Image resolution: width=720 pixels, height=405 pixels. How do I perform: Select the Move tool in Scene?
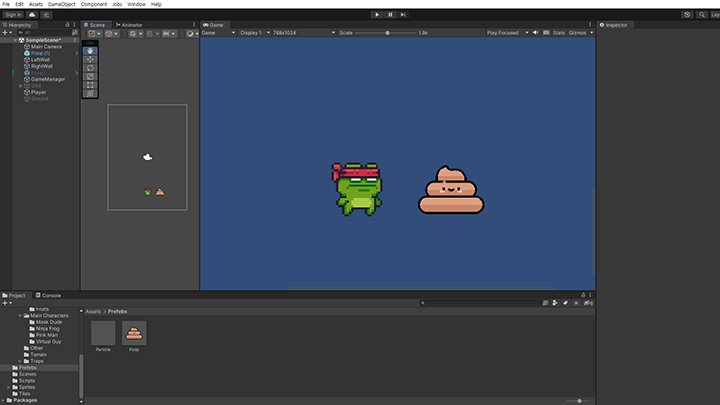(90, 59)
